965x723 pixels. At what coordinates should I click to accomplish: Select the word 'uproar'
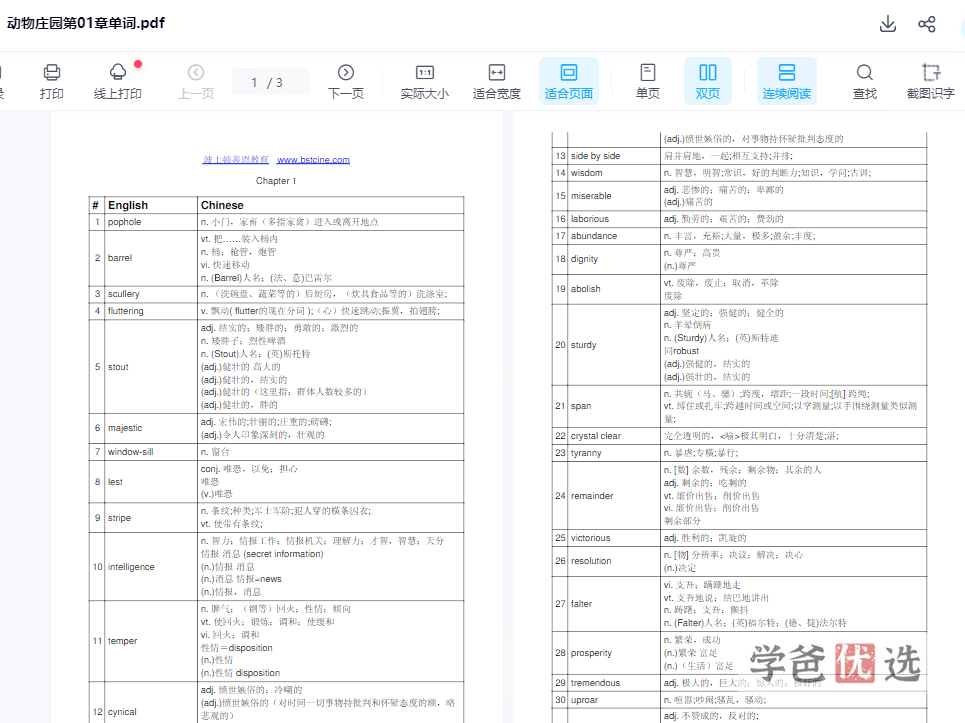pyautogui.click(x=584, y=700)
